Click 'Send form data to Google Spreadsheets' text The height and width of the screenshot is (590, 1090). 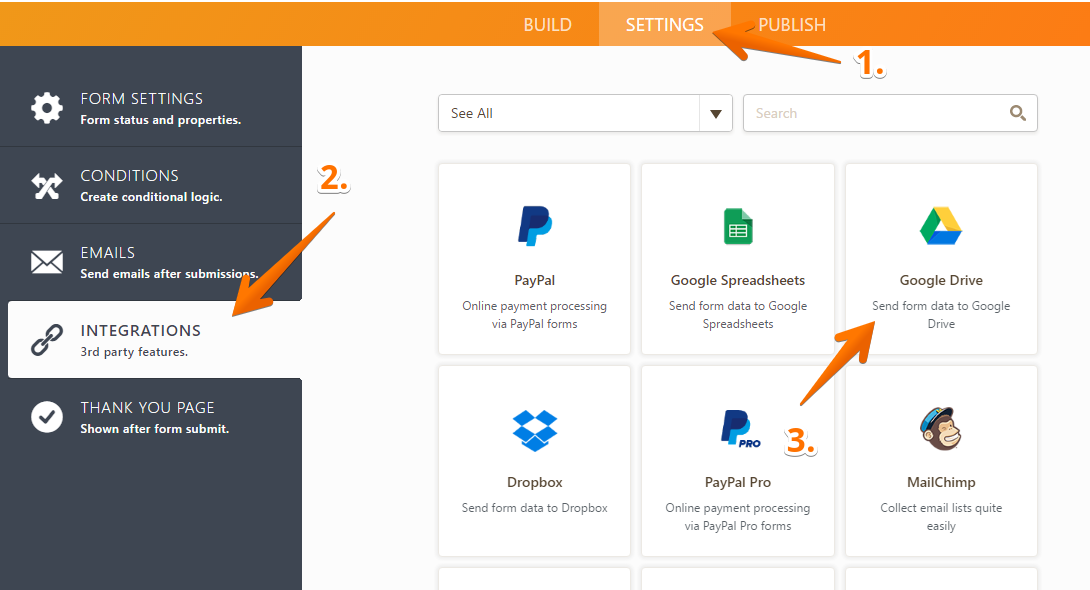click(738, 315)
